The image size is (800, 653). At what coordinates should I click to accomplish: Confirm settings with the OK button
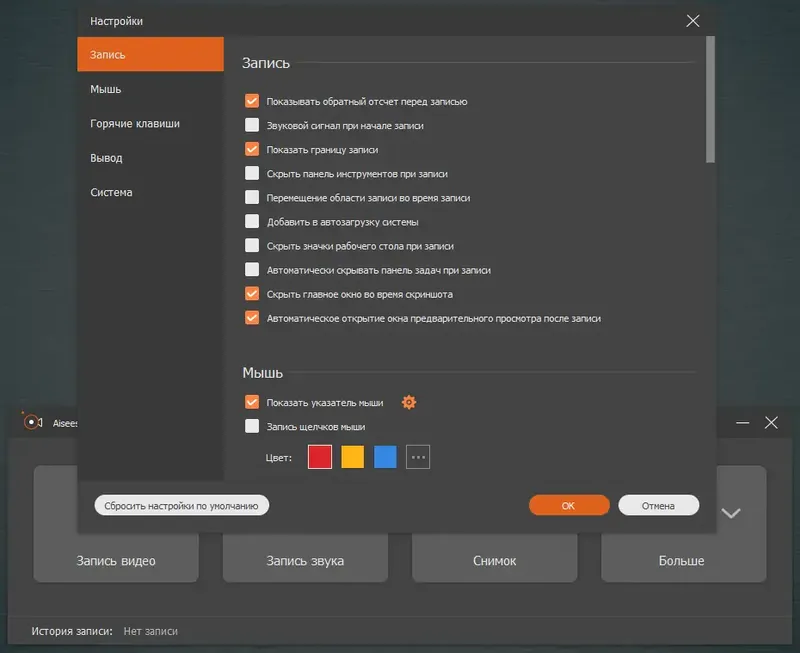(568, 505)
